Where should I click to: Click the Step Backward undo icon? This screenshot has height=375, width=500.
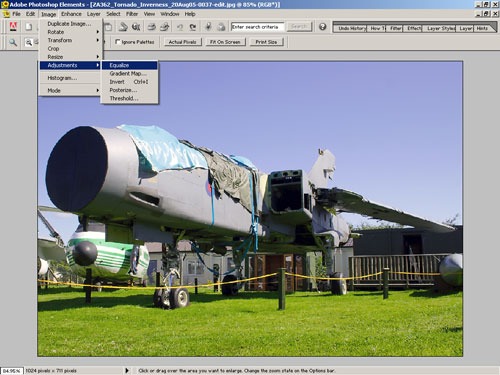[x=180, y=27]
